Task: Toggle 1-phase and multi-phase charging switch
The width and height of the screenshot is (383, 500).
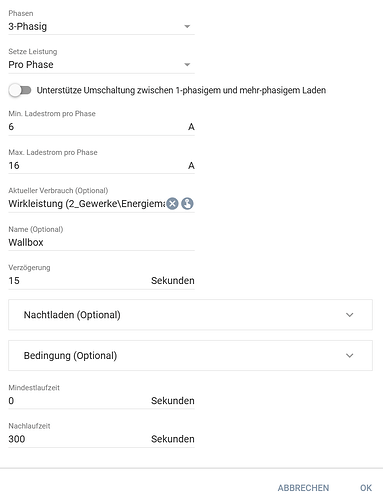Action: coord(20,90)
